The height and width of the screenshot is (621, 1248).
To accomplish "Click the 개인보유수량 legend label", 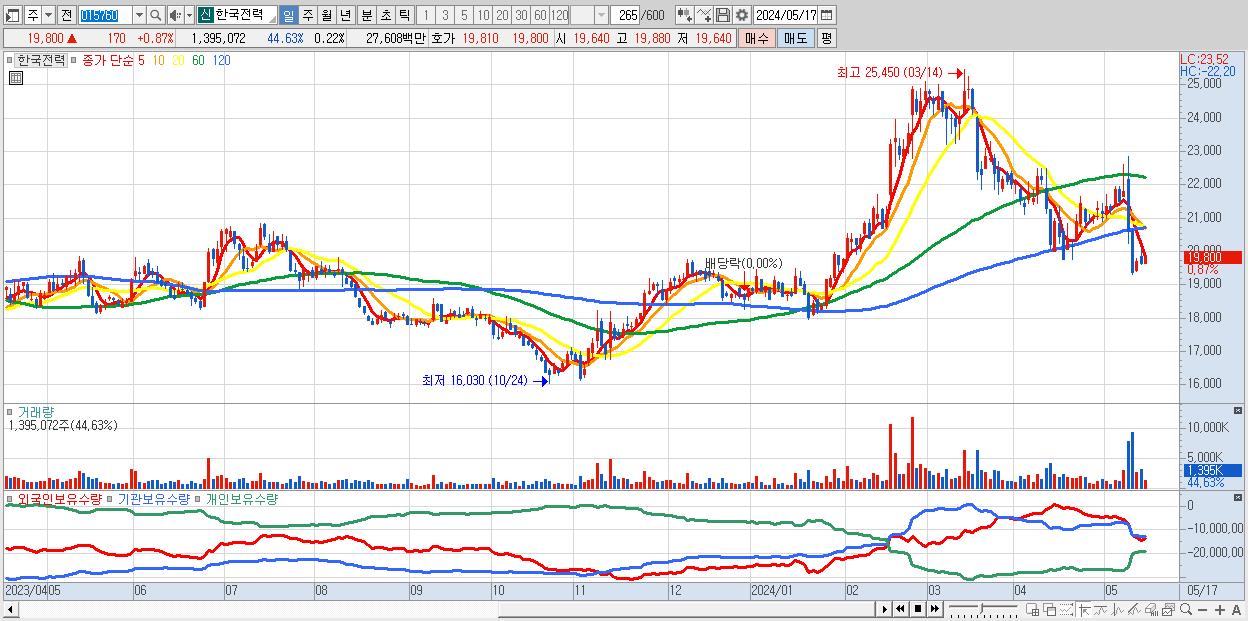I will point(240,498).
